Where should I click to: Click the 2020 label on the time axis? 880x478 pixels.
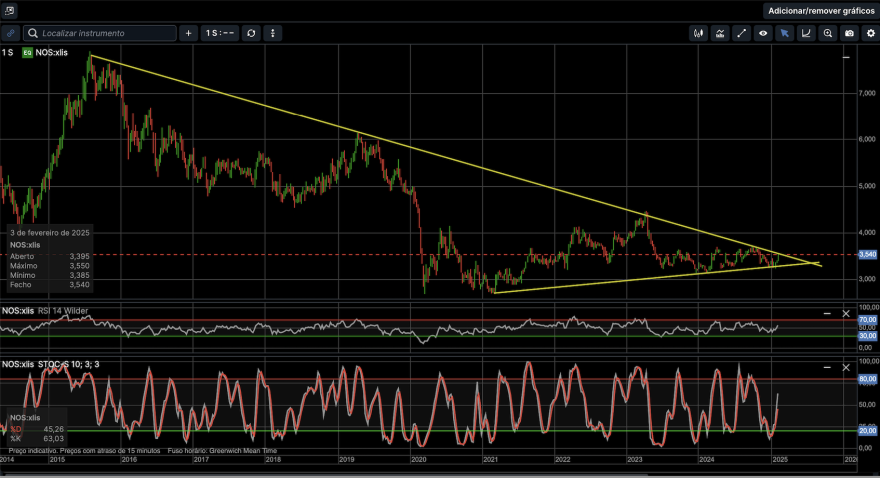coord(419,459)
